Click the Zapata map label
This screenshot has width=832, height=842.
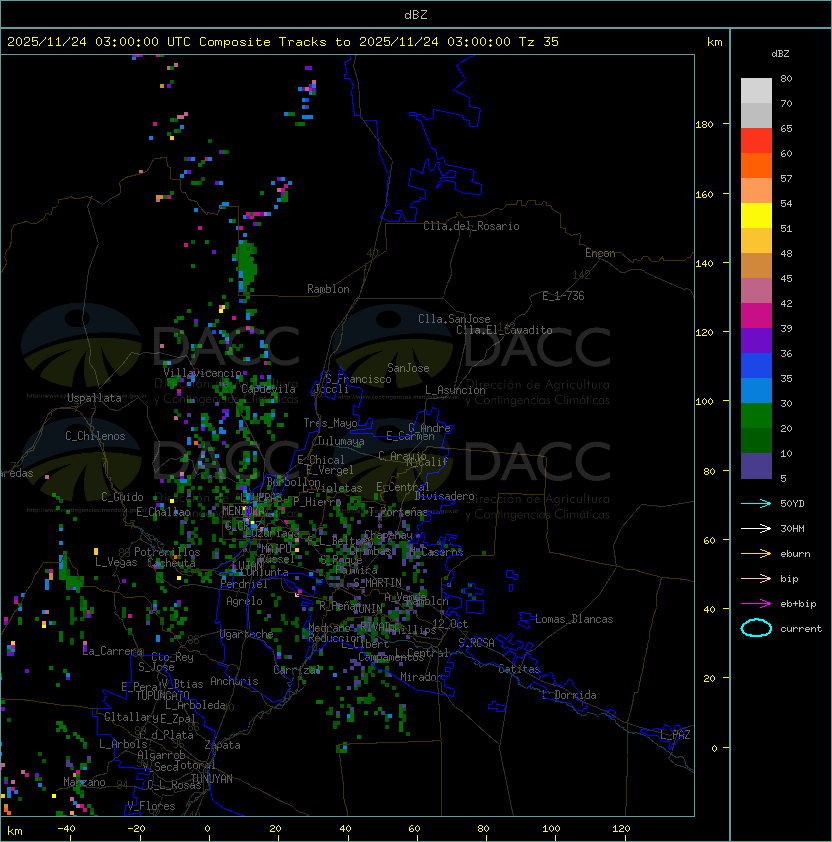pos(222,745)
